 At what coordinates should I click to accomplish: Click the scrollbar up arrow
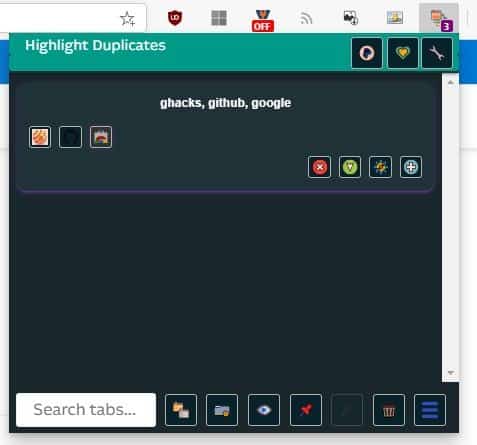pos(451,82)
